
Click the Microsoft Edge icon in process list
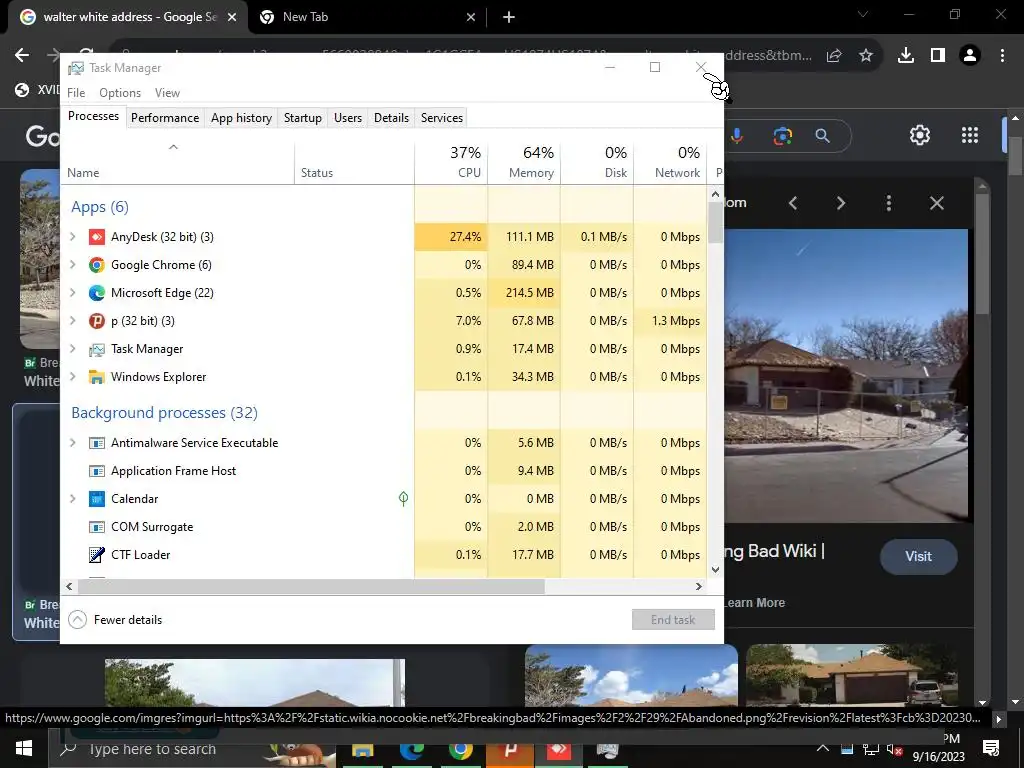pyautogui.click(x=97, y=293)
